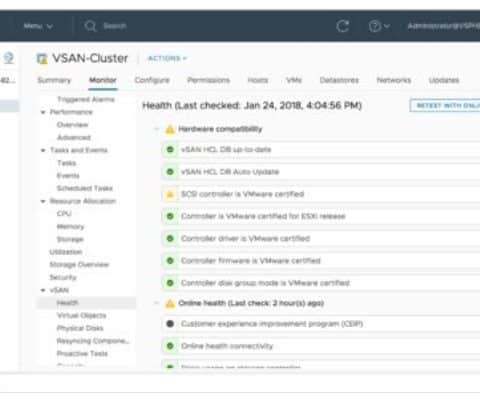This screenshot has width=480, height=403.
Task: Select Overview under Performance
Action: point(73,125)
